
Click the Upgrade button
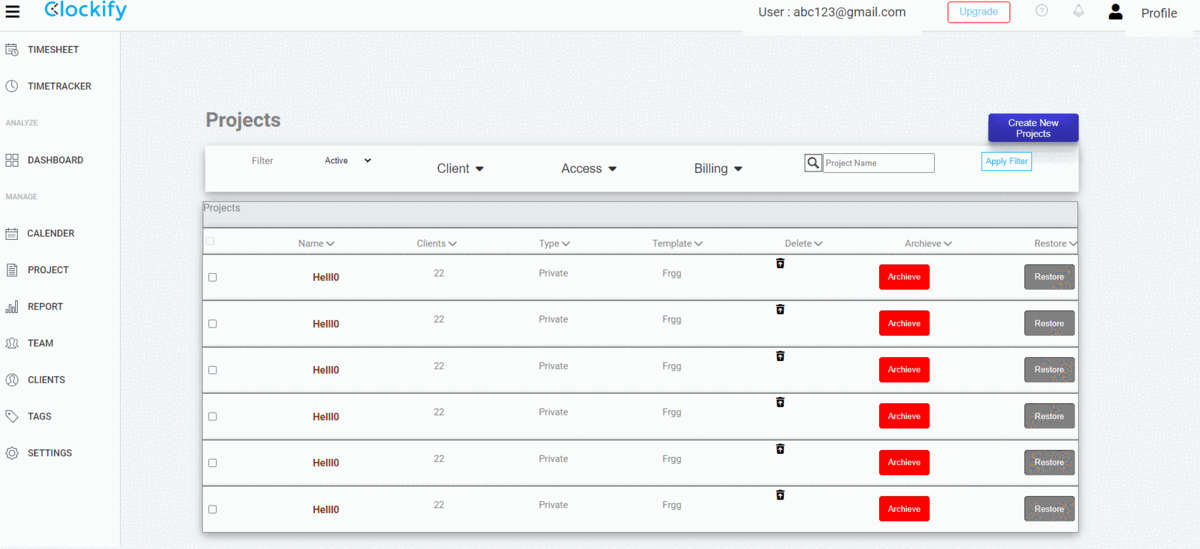pos(978,12)
